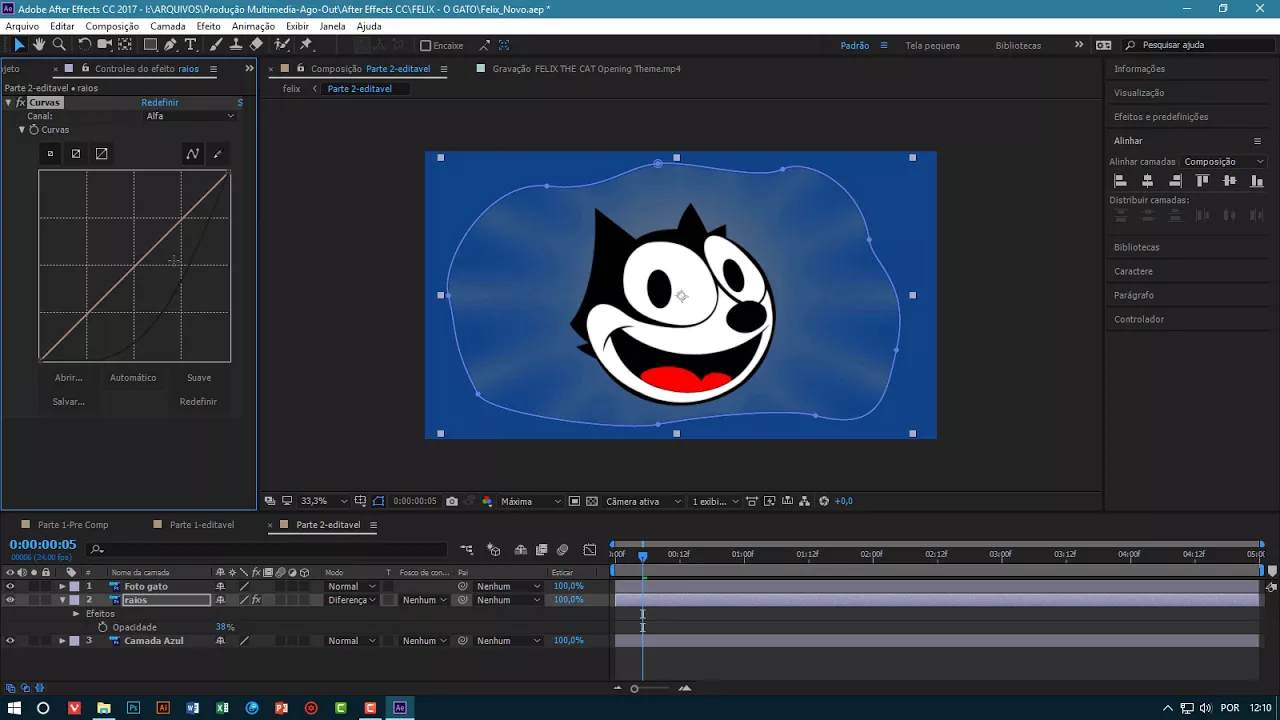This screenshot has height=720, width=1280.
Task: Open the Câmera ativa view dropdown
Action: pyautogui.click(x=643, y=501)
